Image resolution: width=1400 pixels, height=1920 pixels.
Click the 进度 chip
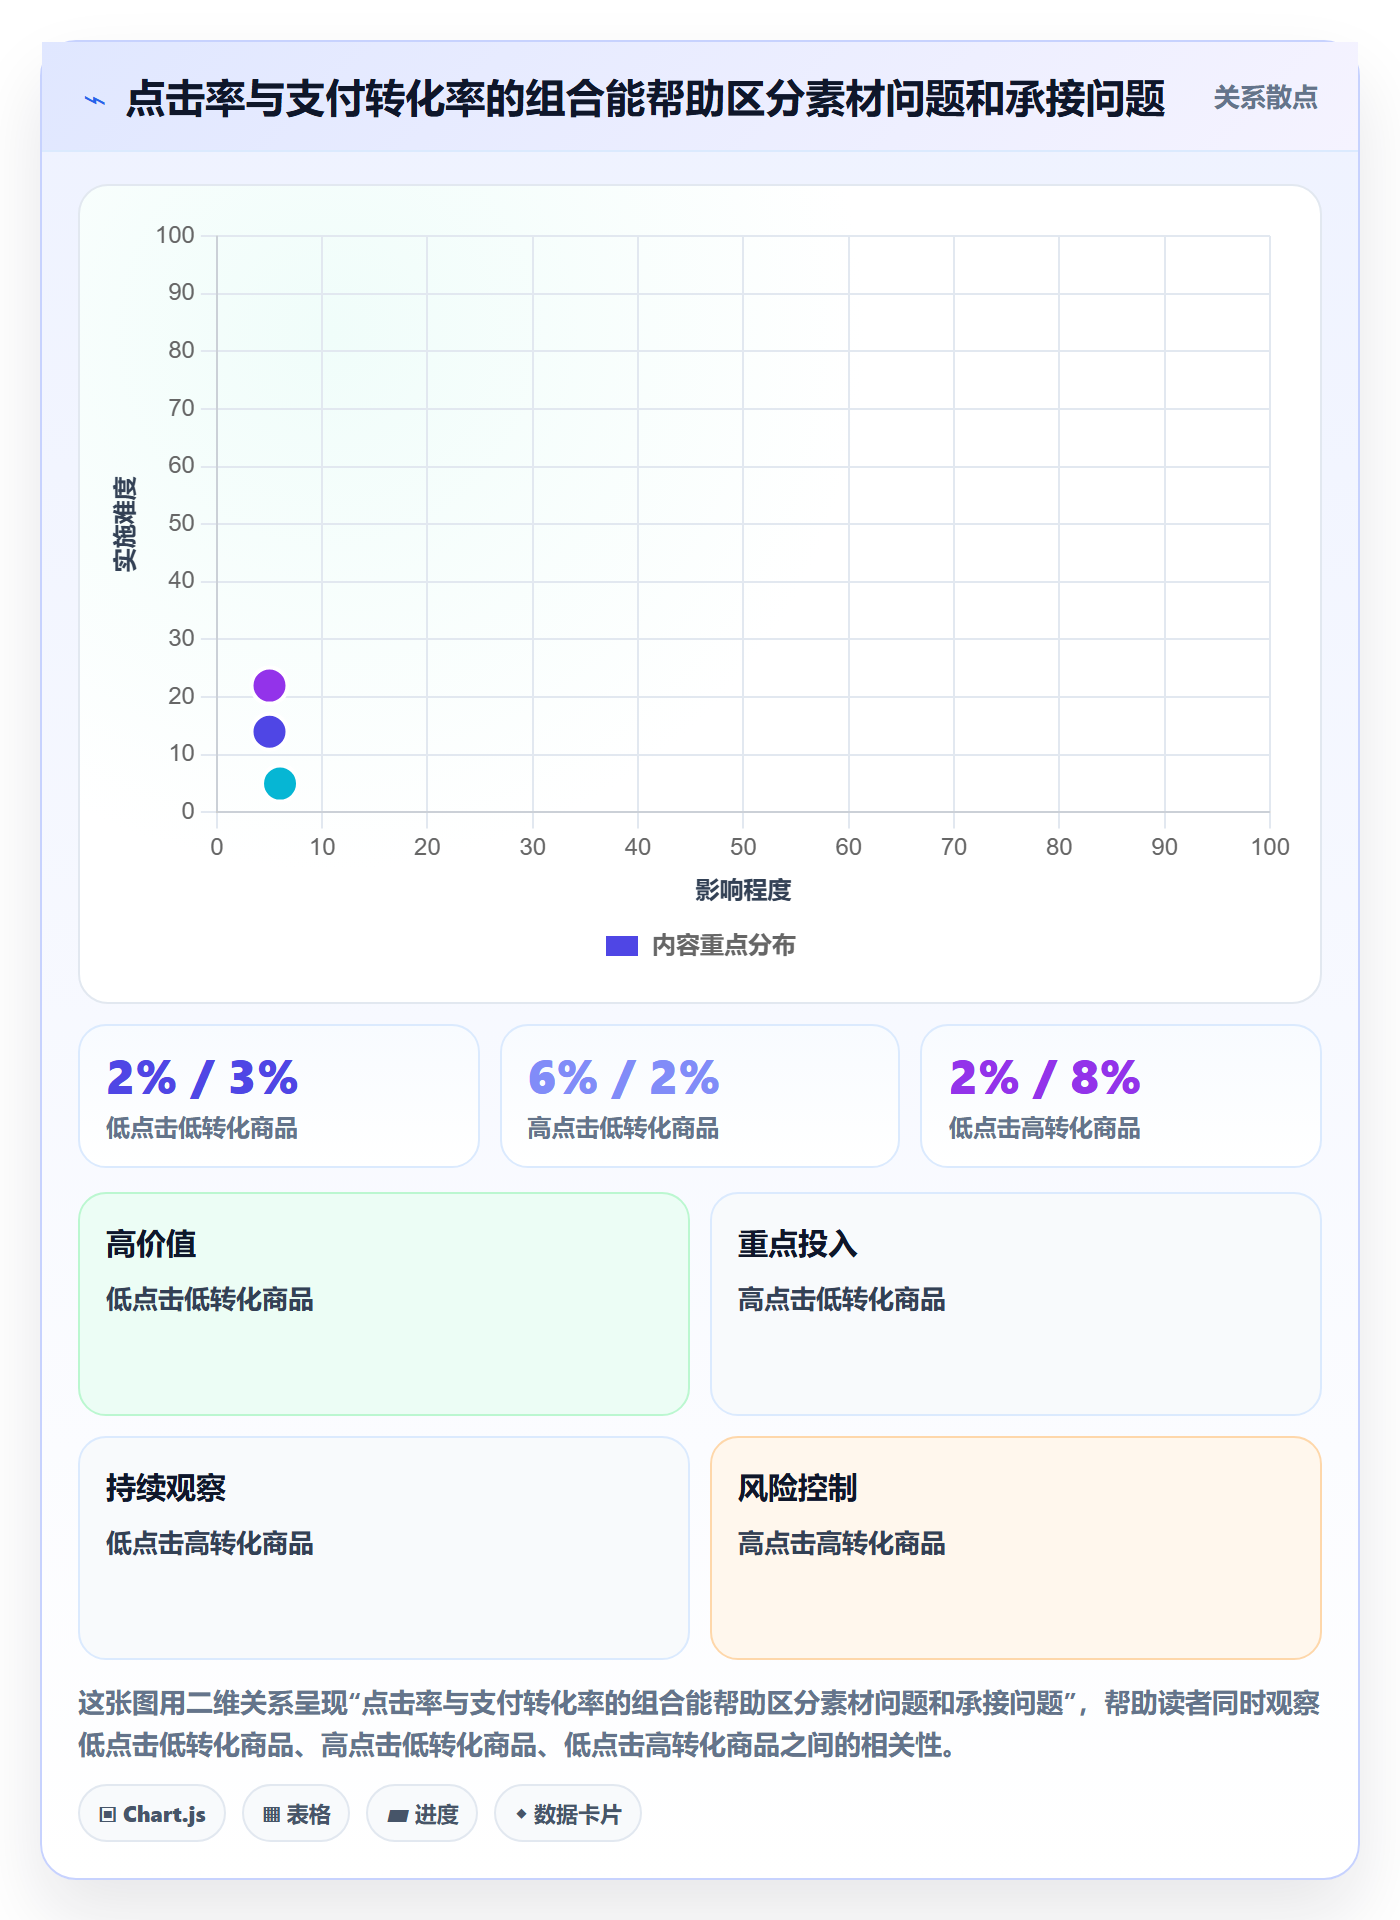pyautogui.click(x=422, y=1814)
